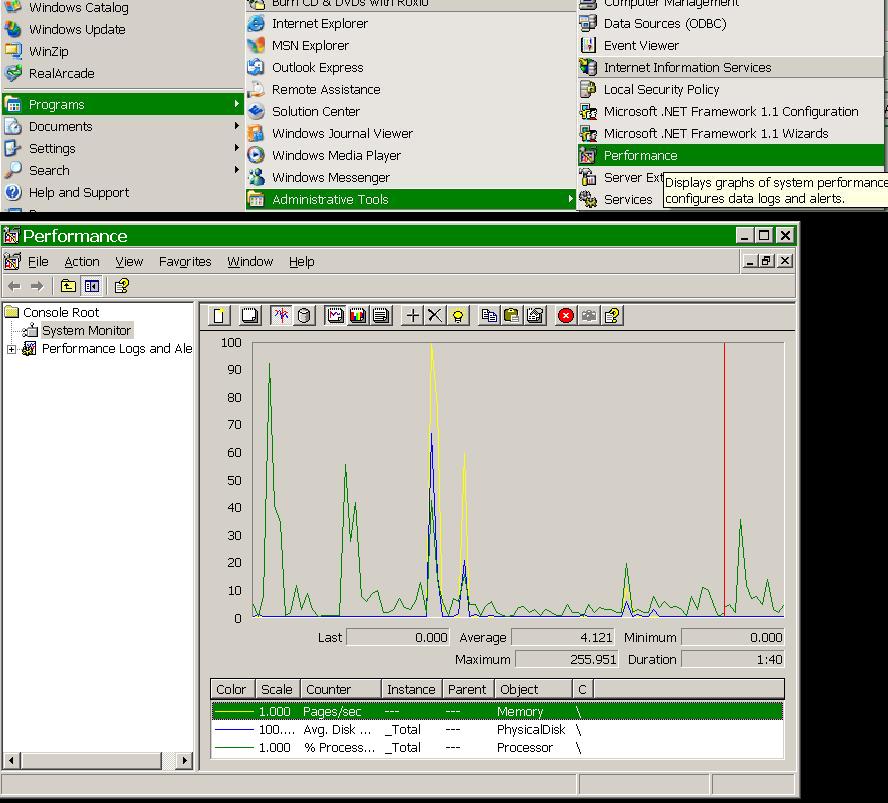The height and width of the screenshot is (803, 888).
Task: Click the Performance app icon in menu bar
Action: click(12, 262)
